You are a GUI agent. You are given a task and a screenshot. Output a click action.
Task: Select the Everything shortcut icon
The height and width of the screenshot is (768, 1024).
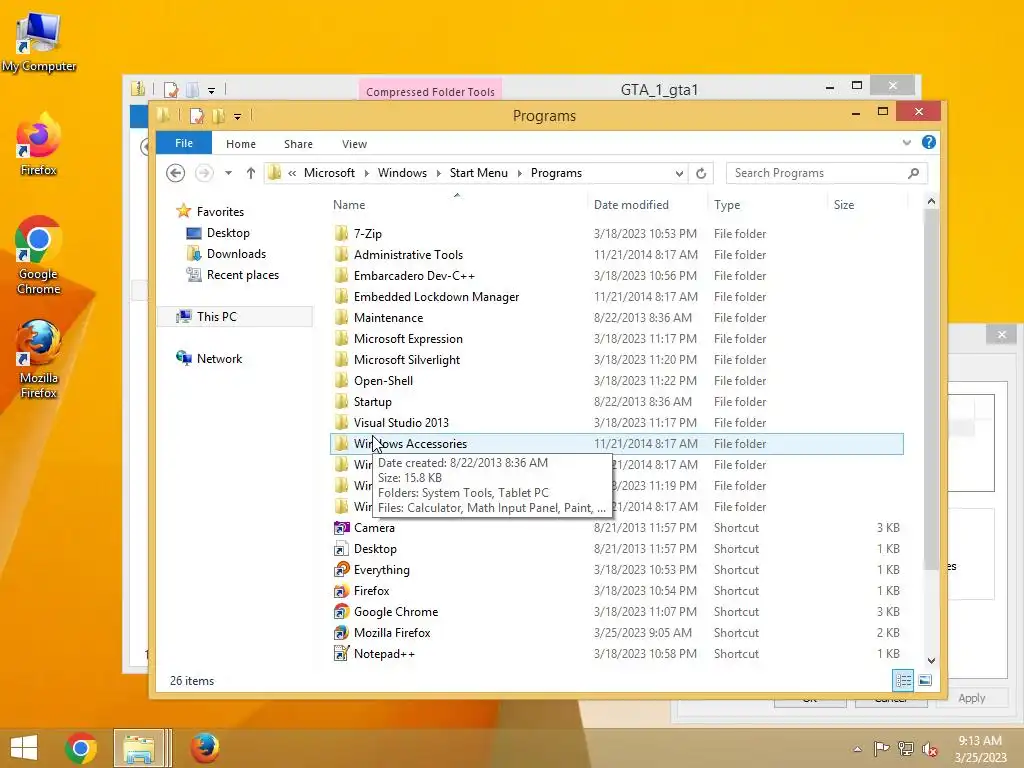click(341, 569)
